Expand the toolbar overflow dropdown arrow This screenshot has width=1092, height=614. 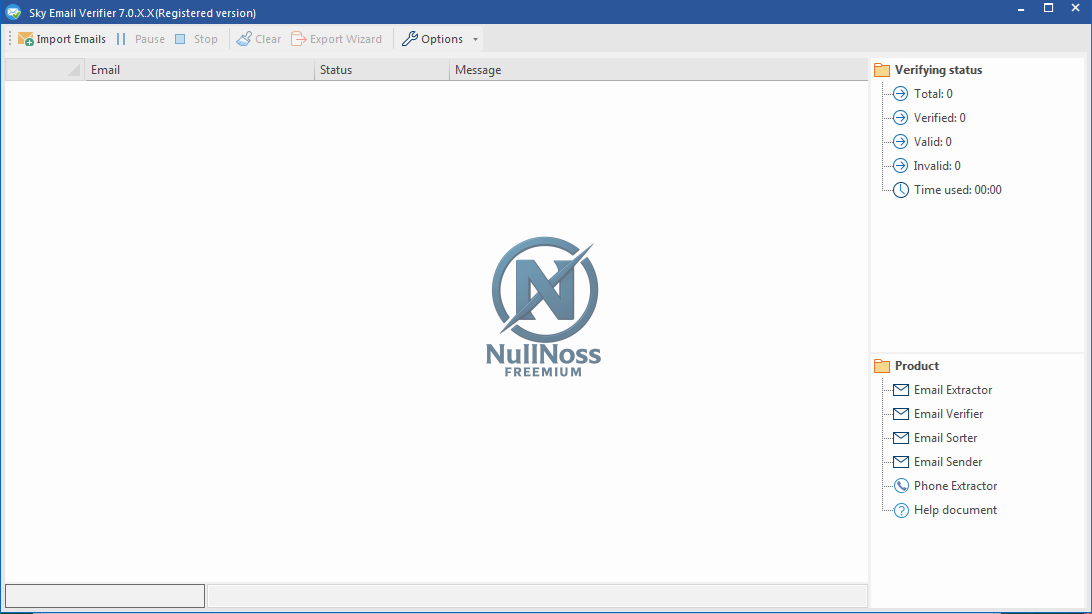(x=475, y=40)
